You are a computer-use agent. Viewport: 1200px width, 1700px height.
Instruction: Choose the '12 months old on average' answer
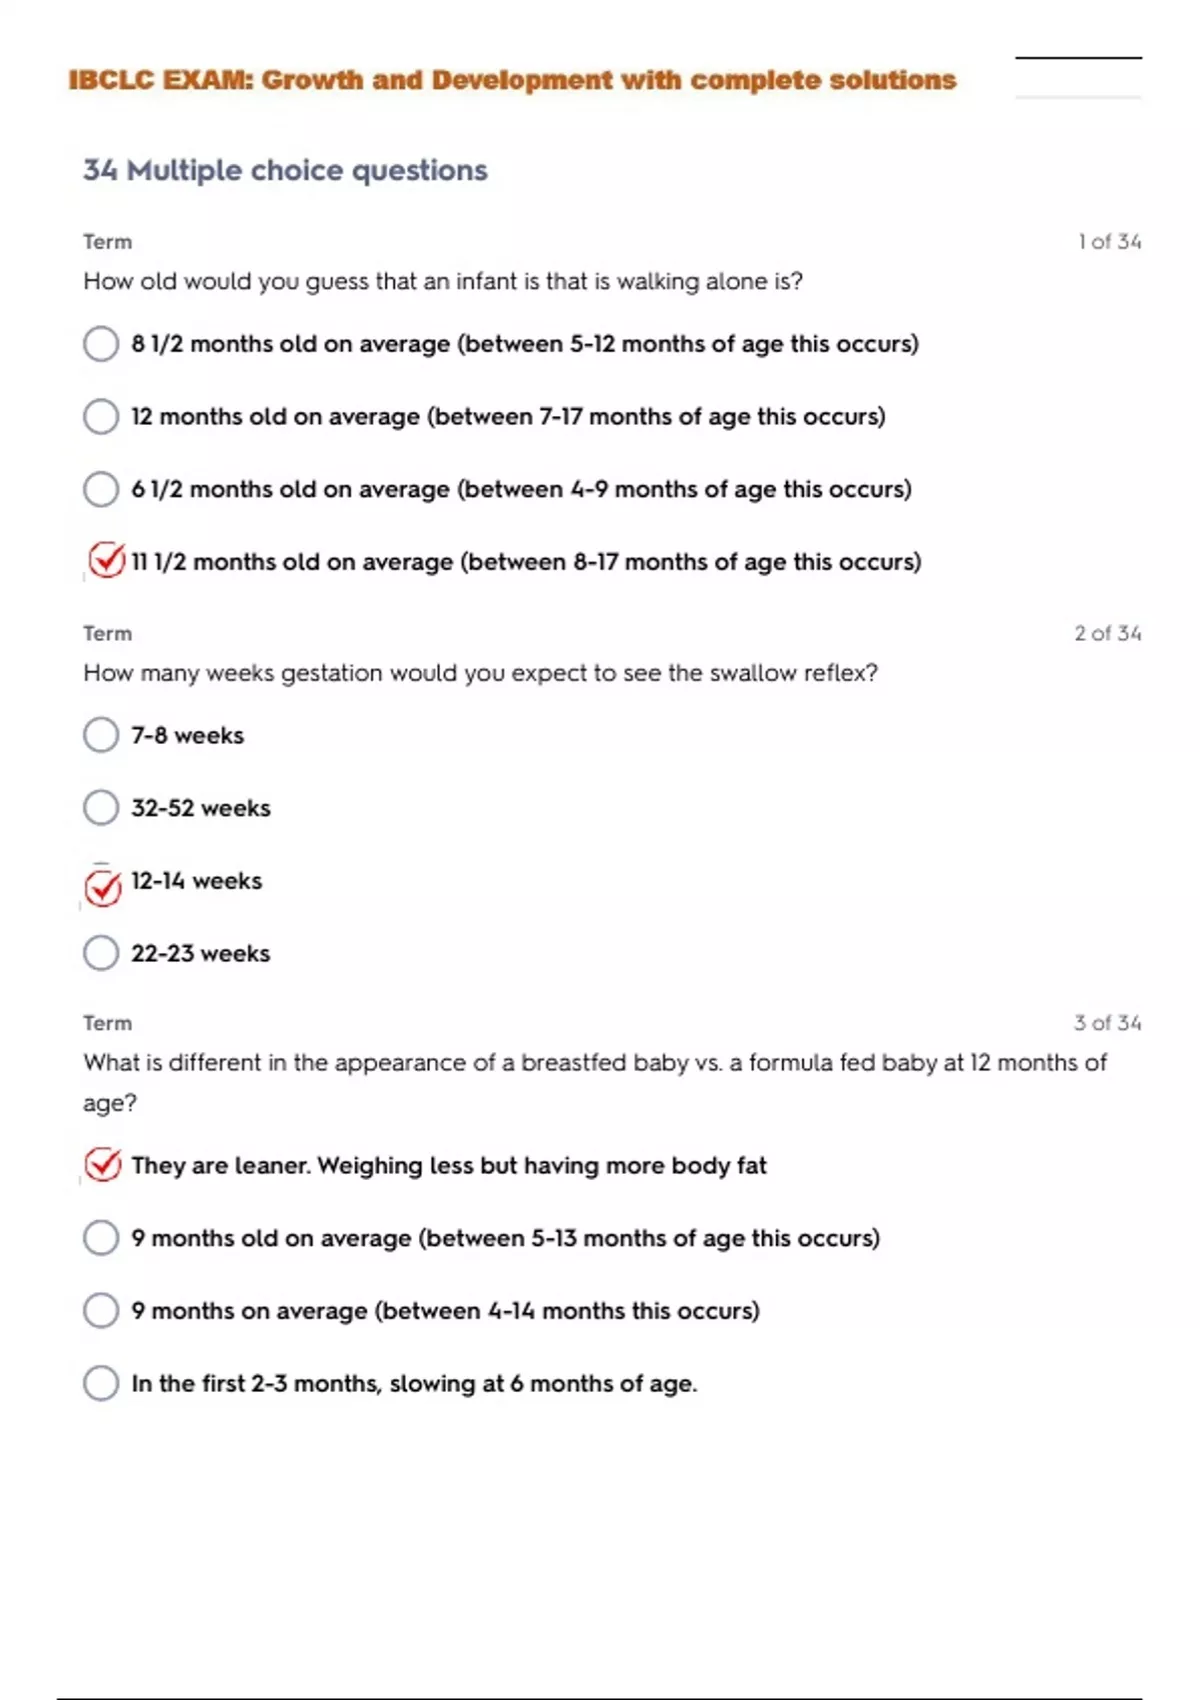click(101, 416)
